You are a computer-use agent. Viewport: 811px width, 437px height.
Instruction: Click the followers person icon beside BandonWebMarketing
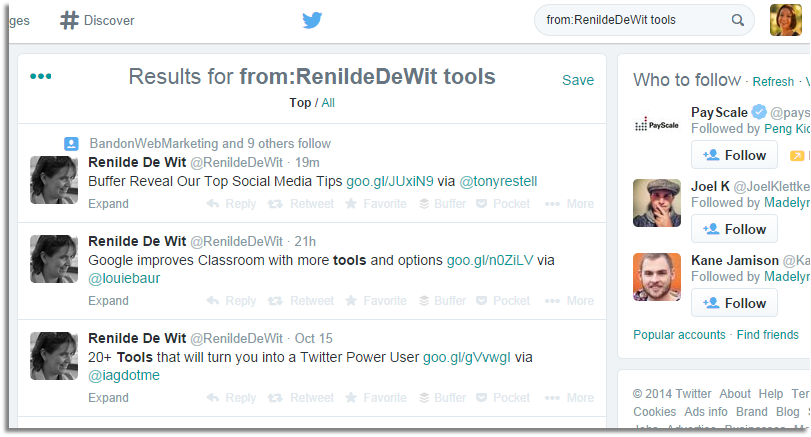71,144
